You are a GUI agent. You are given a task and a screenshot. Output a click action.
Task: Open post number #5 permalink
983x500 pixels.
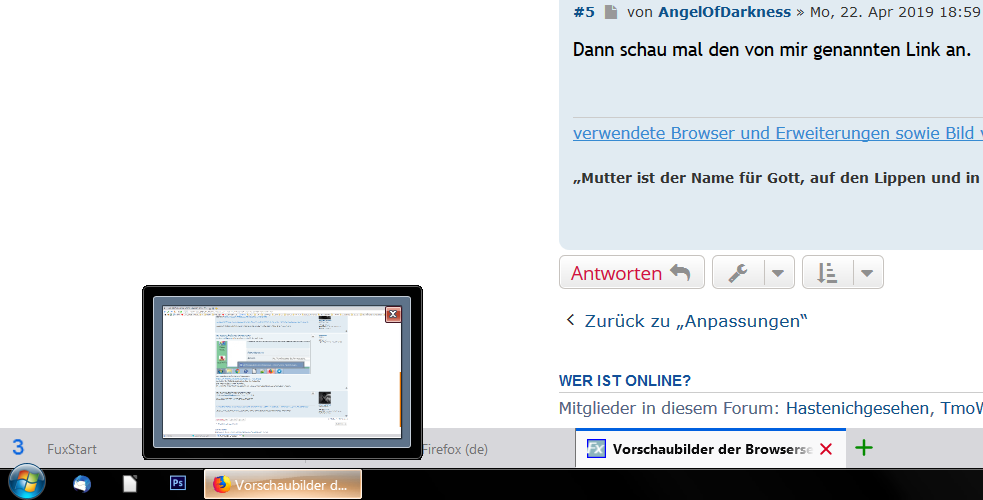pyautogui.click(x=584, y=12)
